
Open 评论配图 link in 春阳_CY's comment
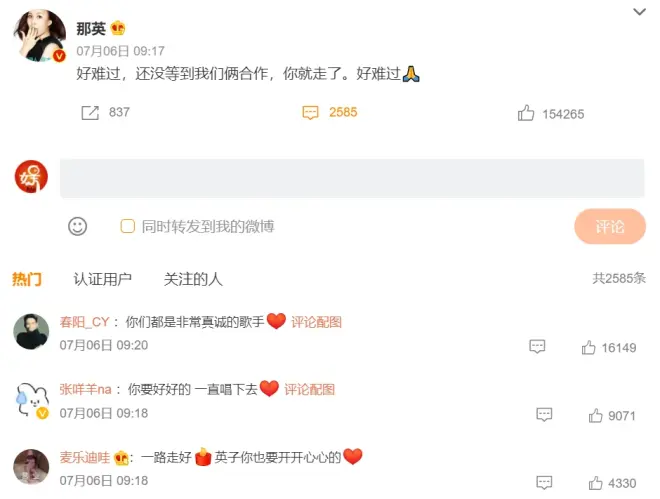tap(316, 322)
